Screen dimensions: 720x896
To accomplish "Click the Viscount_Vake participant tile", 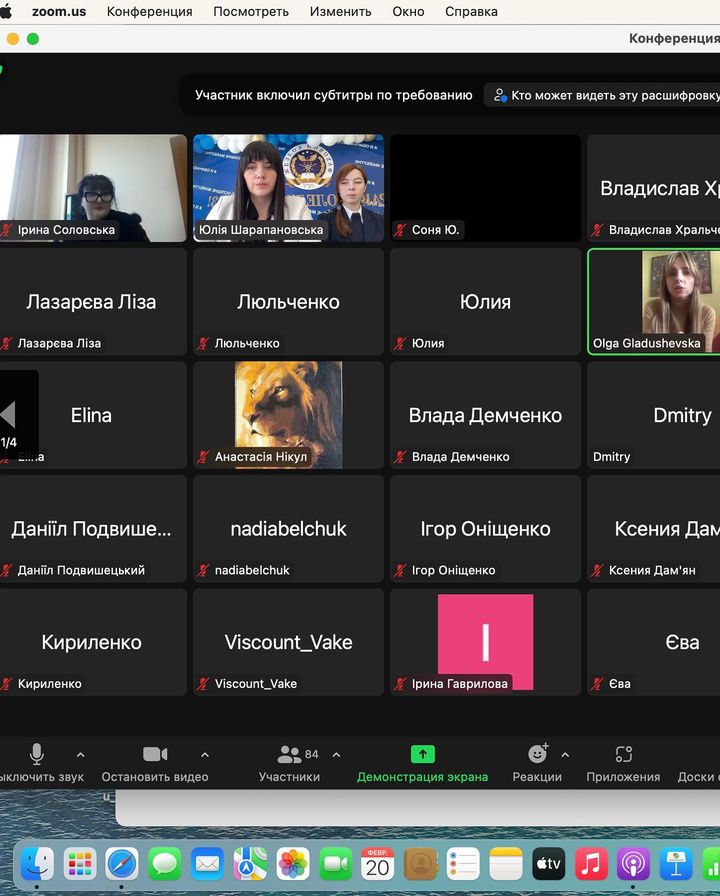I will (x=289, y=642).
